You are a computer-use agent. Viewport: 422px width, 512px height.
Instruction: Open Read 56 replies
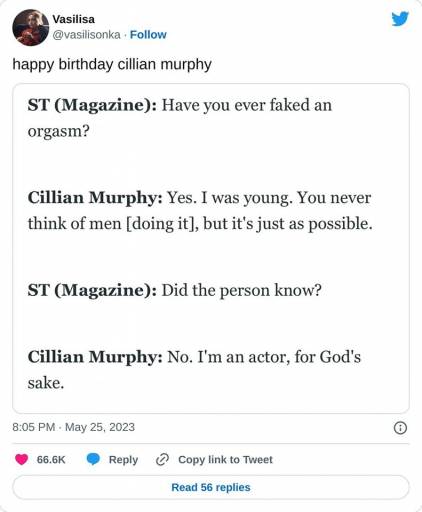[x=211, y=487]
